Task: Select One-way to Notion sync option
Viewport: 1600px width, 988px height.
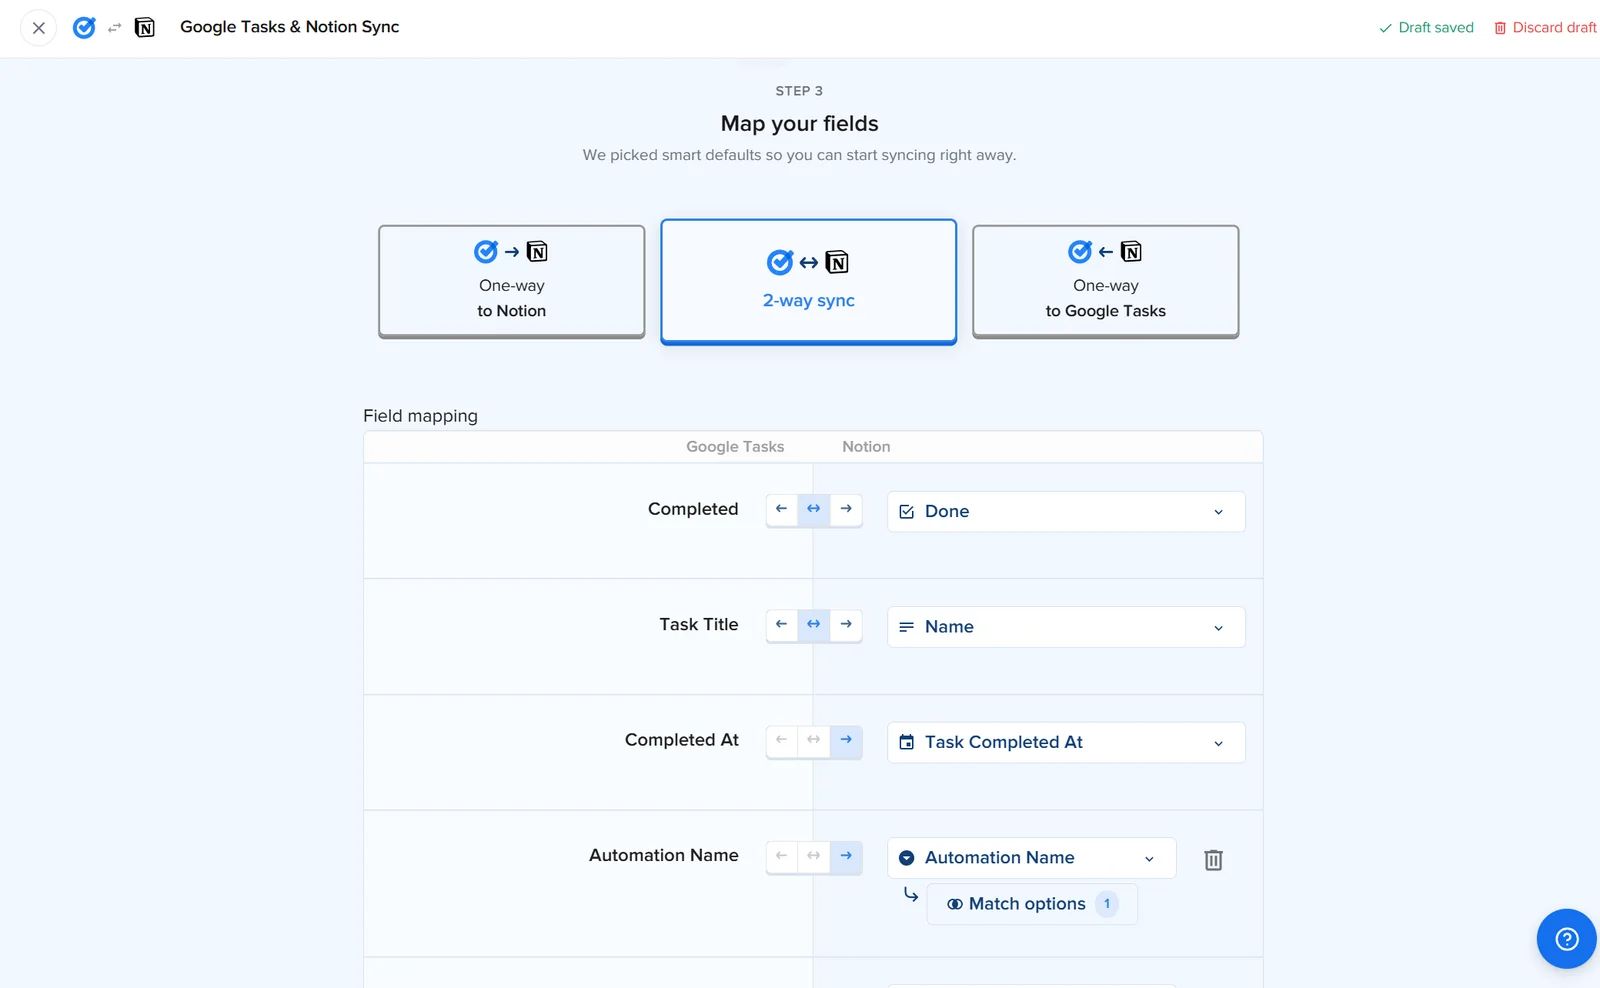Action: (511, 281)
